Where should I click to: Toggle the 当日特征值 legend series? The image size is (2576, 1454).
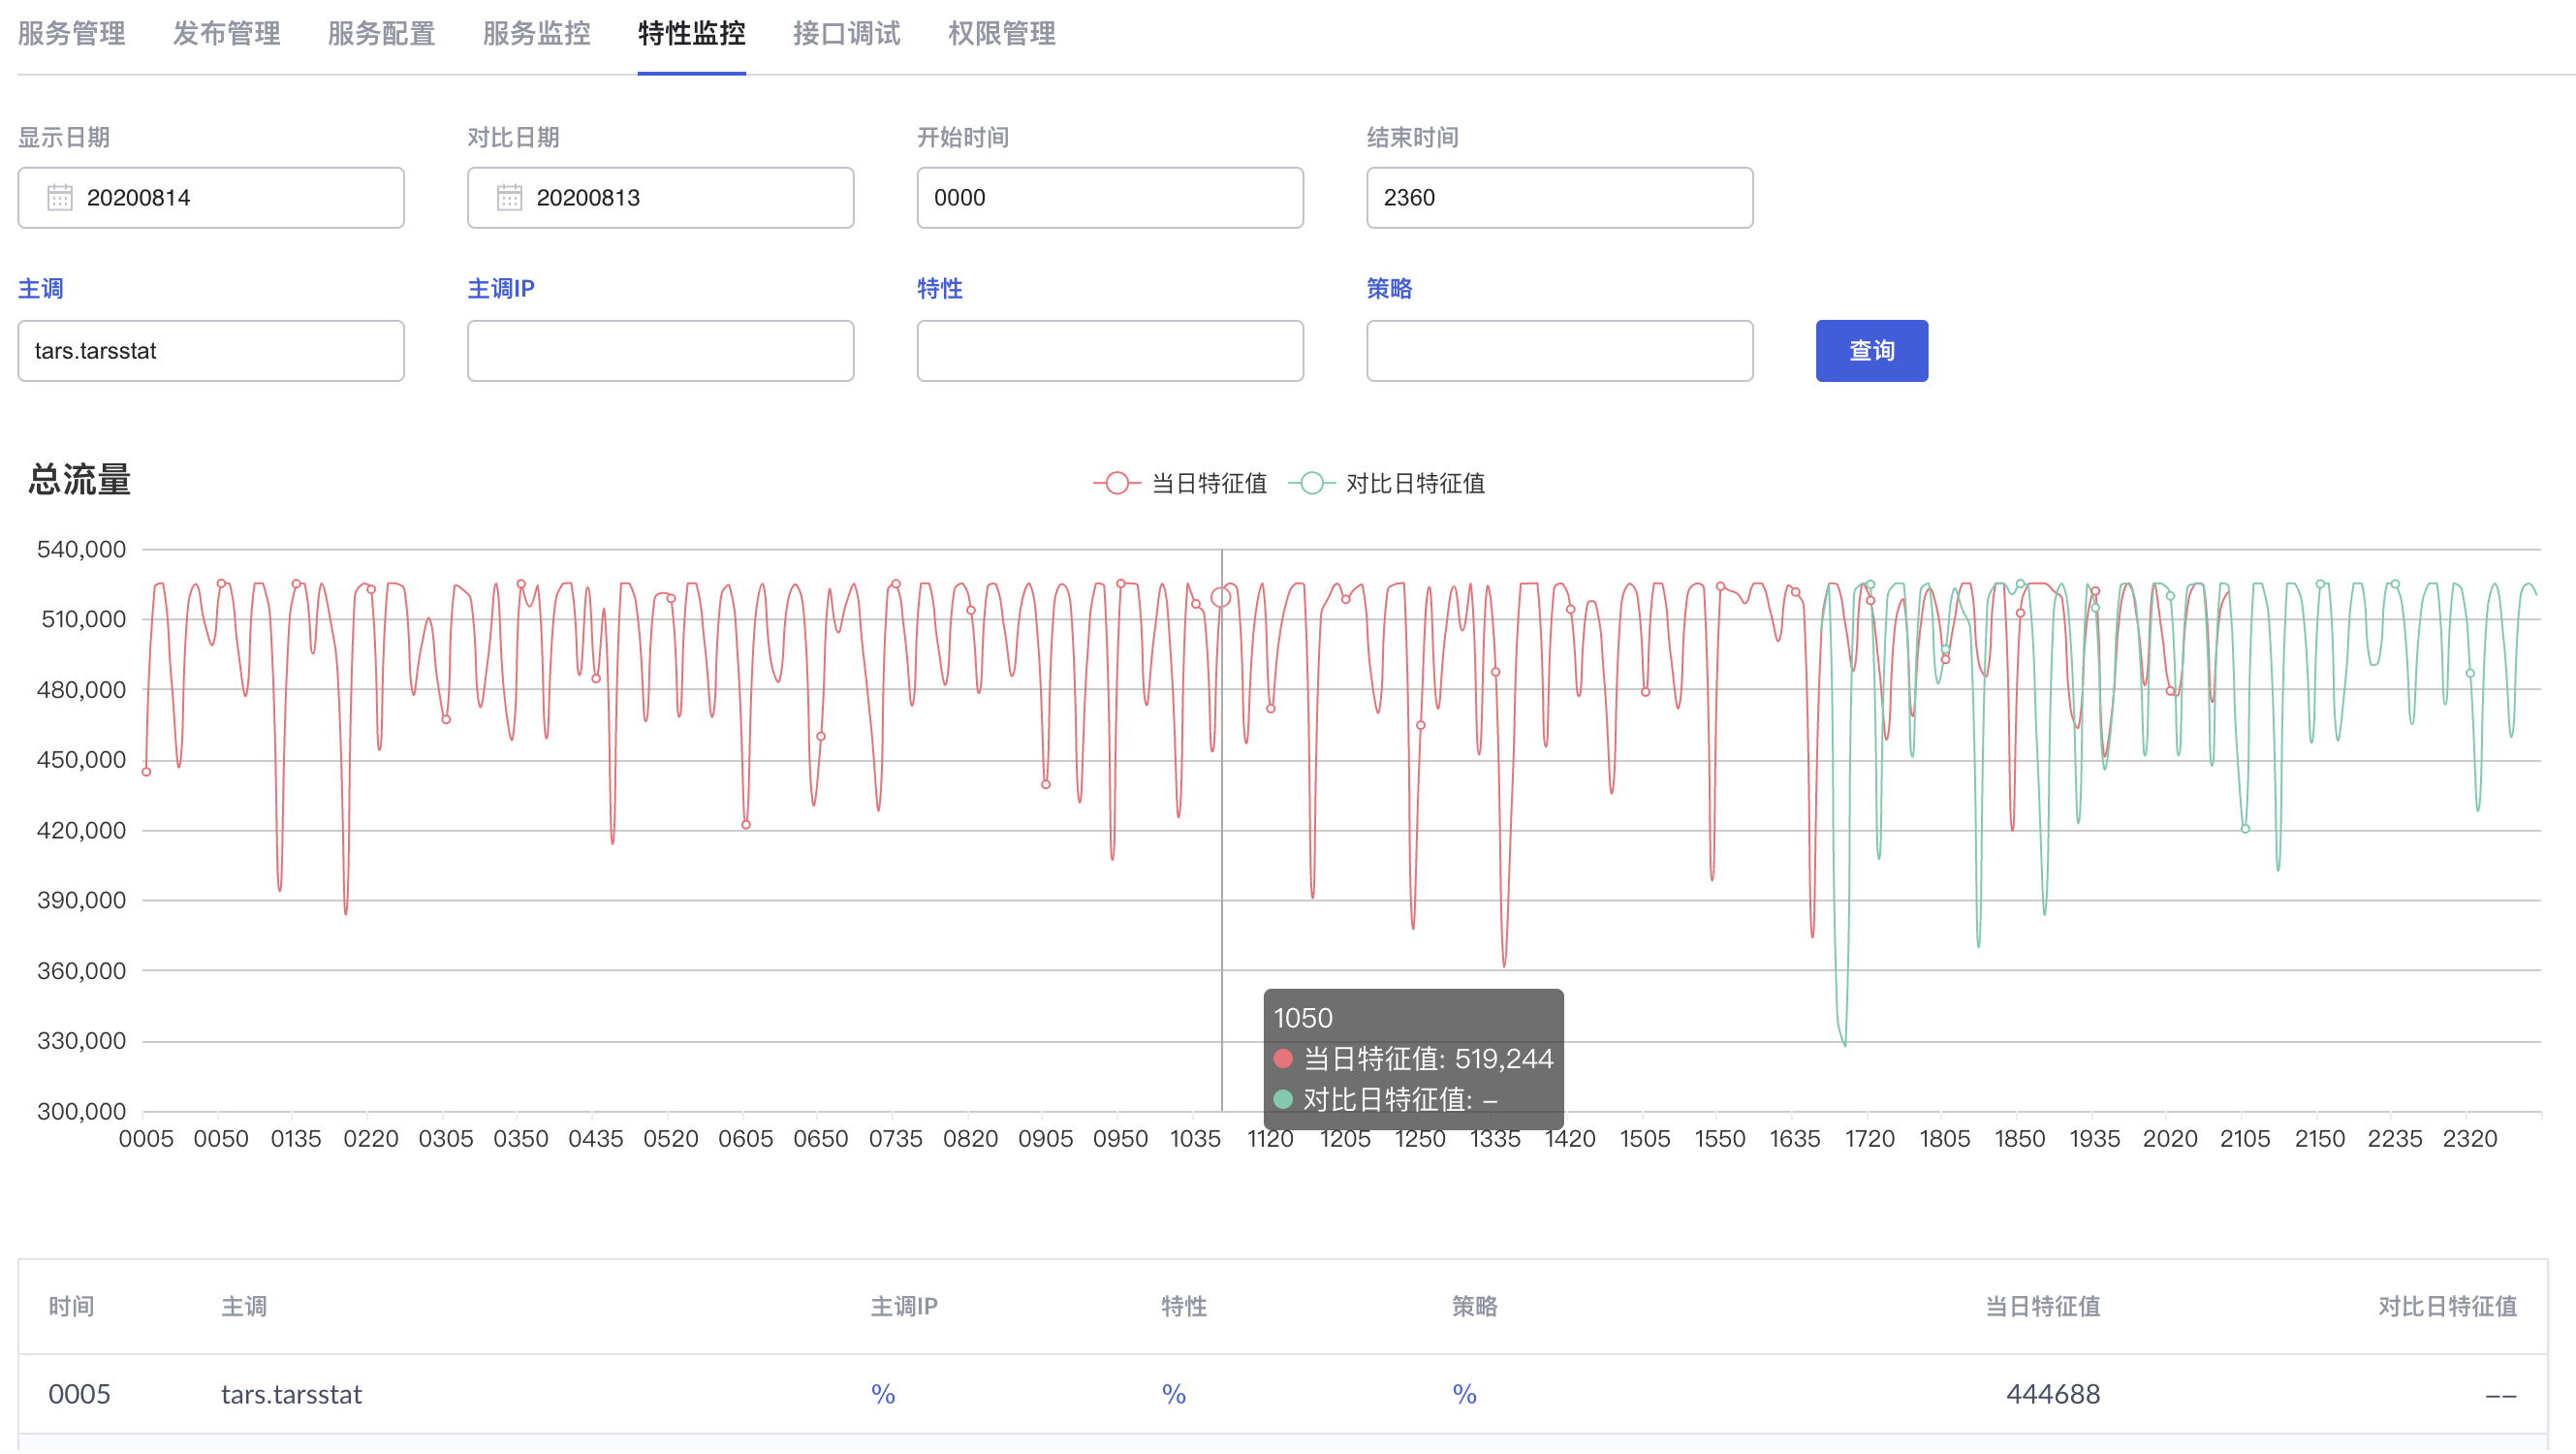pos(1180,484)
